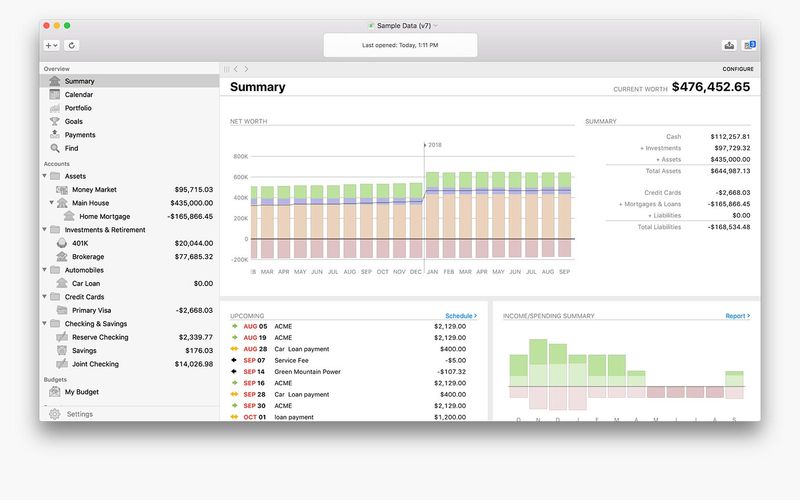Select the Brokerage account row
800x500 pixels.
[130, 257]
